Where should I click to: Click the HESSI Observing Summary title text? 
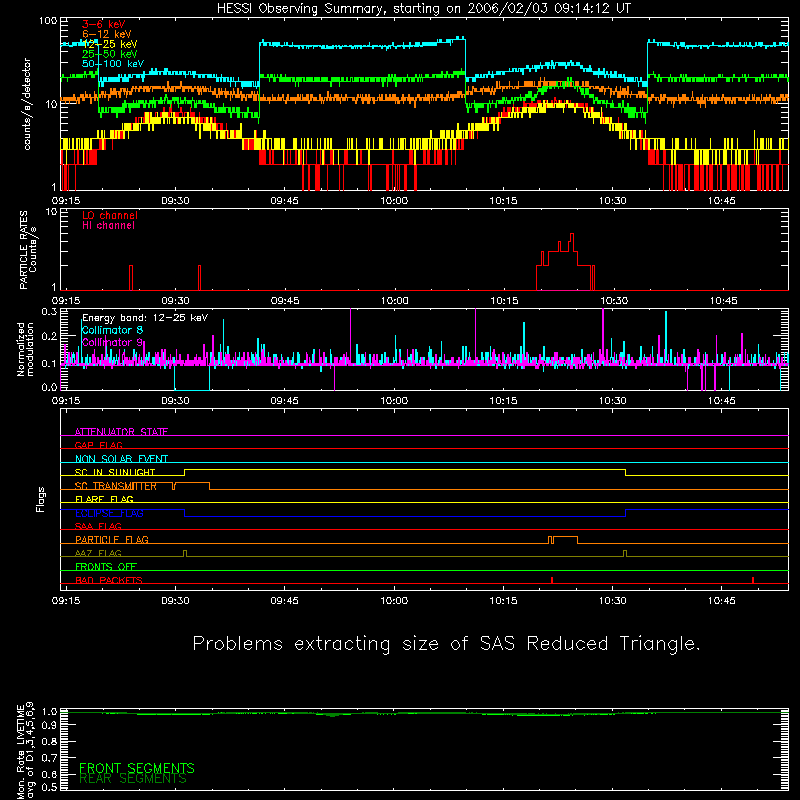coord(424,9)
